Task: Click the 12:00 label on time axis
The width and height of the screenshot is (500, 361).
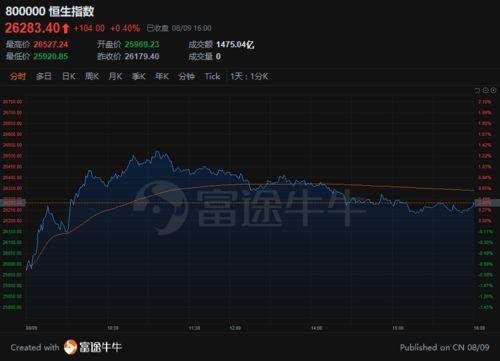Action: click(235, 328)
